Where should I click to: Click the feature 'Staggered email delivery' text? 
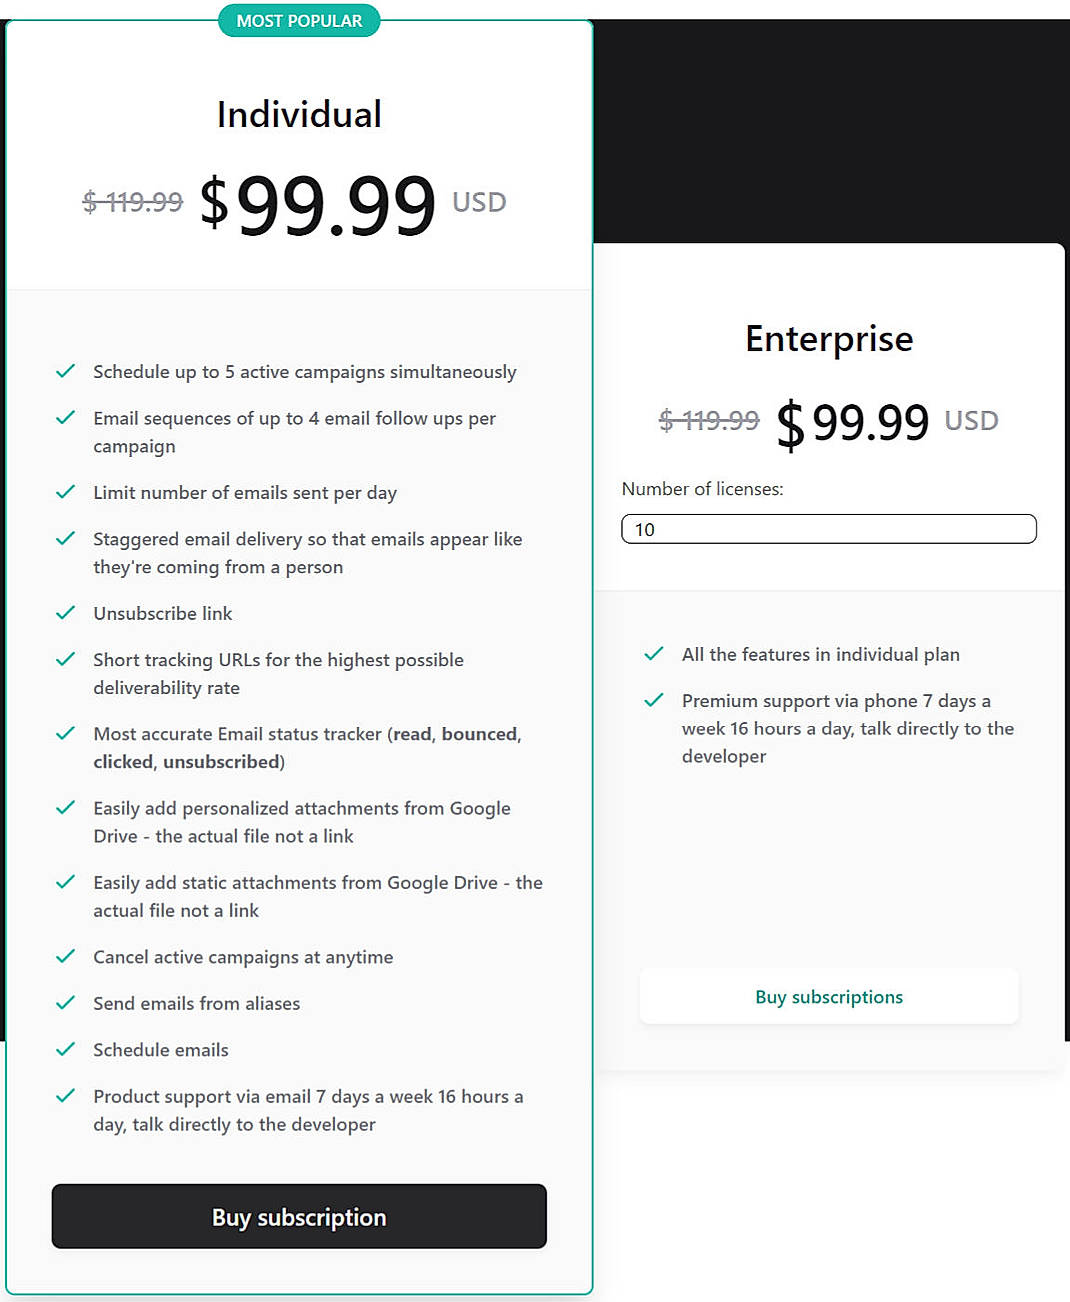pyautogui.click(x=307, y=552)
